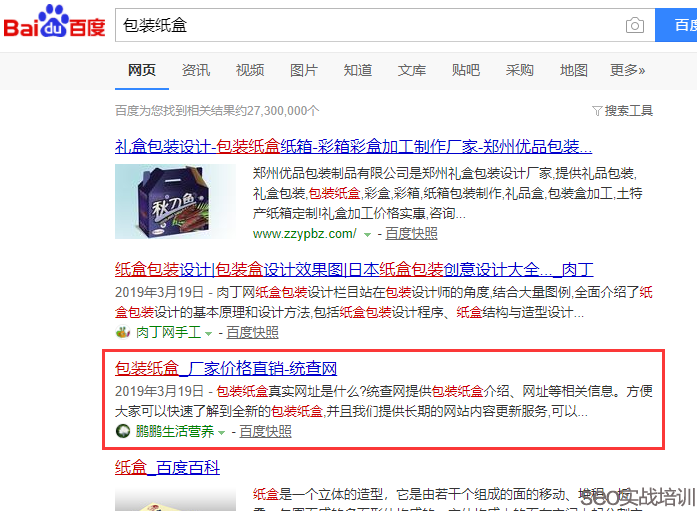Click the Baidu logo
Image resolution: width=697 pixels, height=511 pixels.
click(54, 24)
